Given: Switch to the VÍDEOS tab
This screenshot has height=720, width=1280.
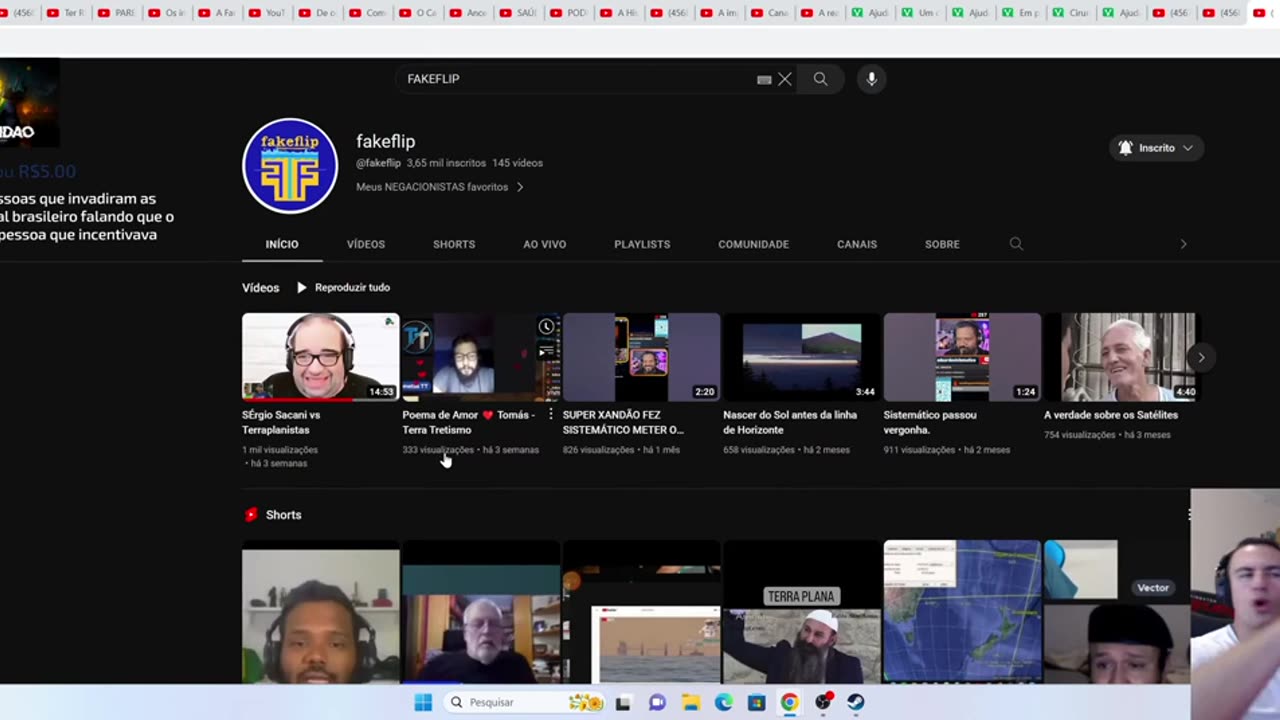Looking at the screenshot, I should pos(366,244).
